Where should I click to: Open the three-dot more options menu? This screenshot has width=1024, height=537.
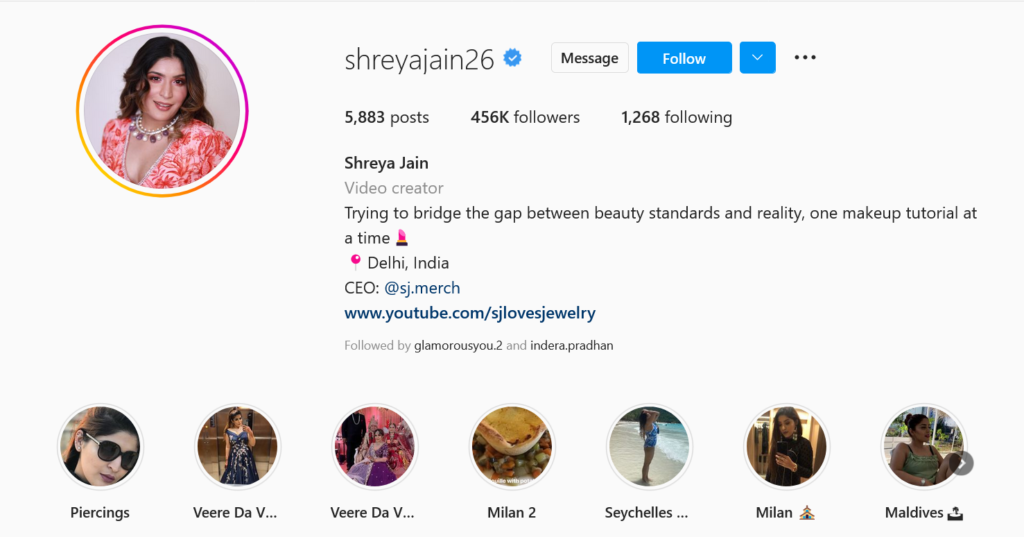[x=805, y=57]
